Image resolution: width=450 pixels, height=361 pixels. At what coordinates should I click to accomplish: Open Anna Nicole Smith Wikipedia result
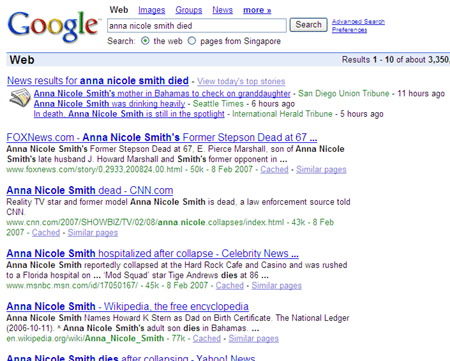127,306
